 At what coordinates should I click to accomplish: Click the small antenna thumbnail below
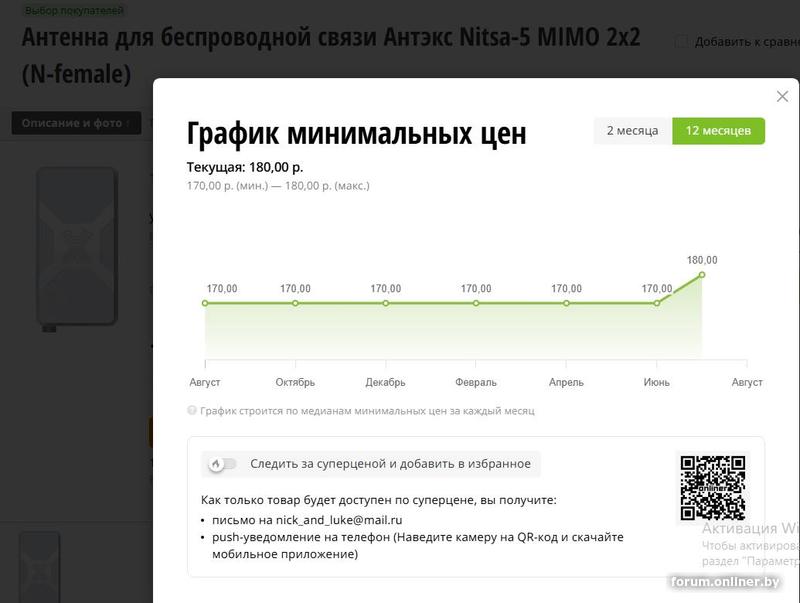coord(40,566)
